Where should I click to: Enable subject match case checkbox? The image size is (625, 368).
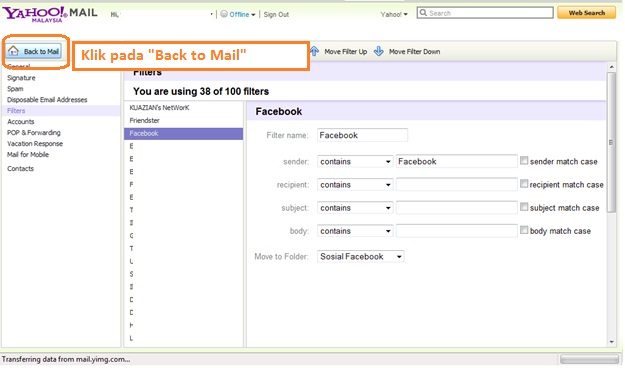pos(524,207)
